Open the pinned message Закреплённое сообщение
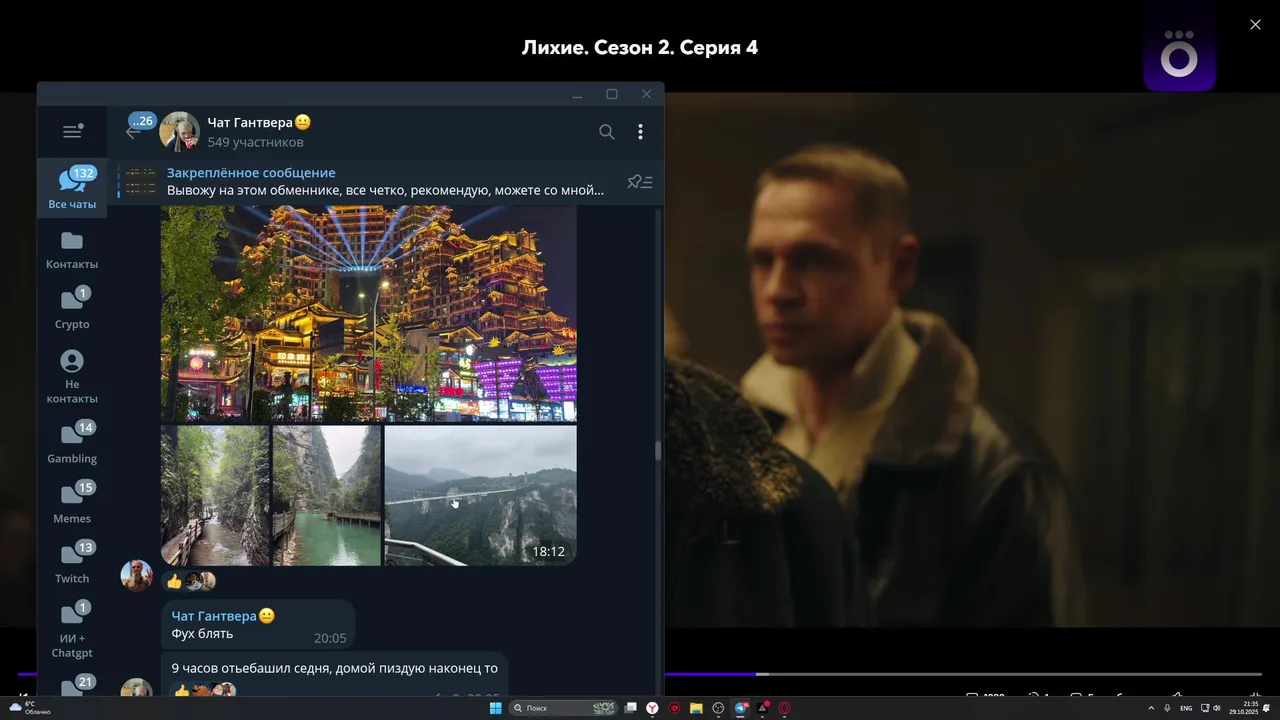The height and width of the screenshot is (720, 1280). point(385,182)
